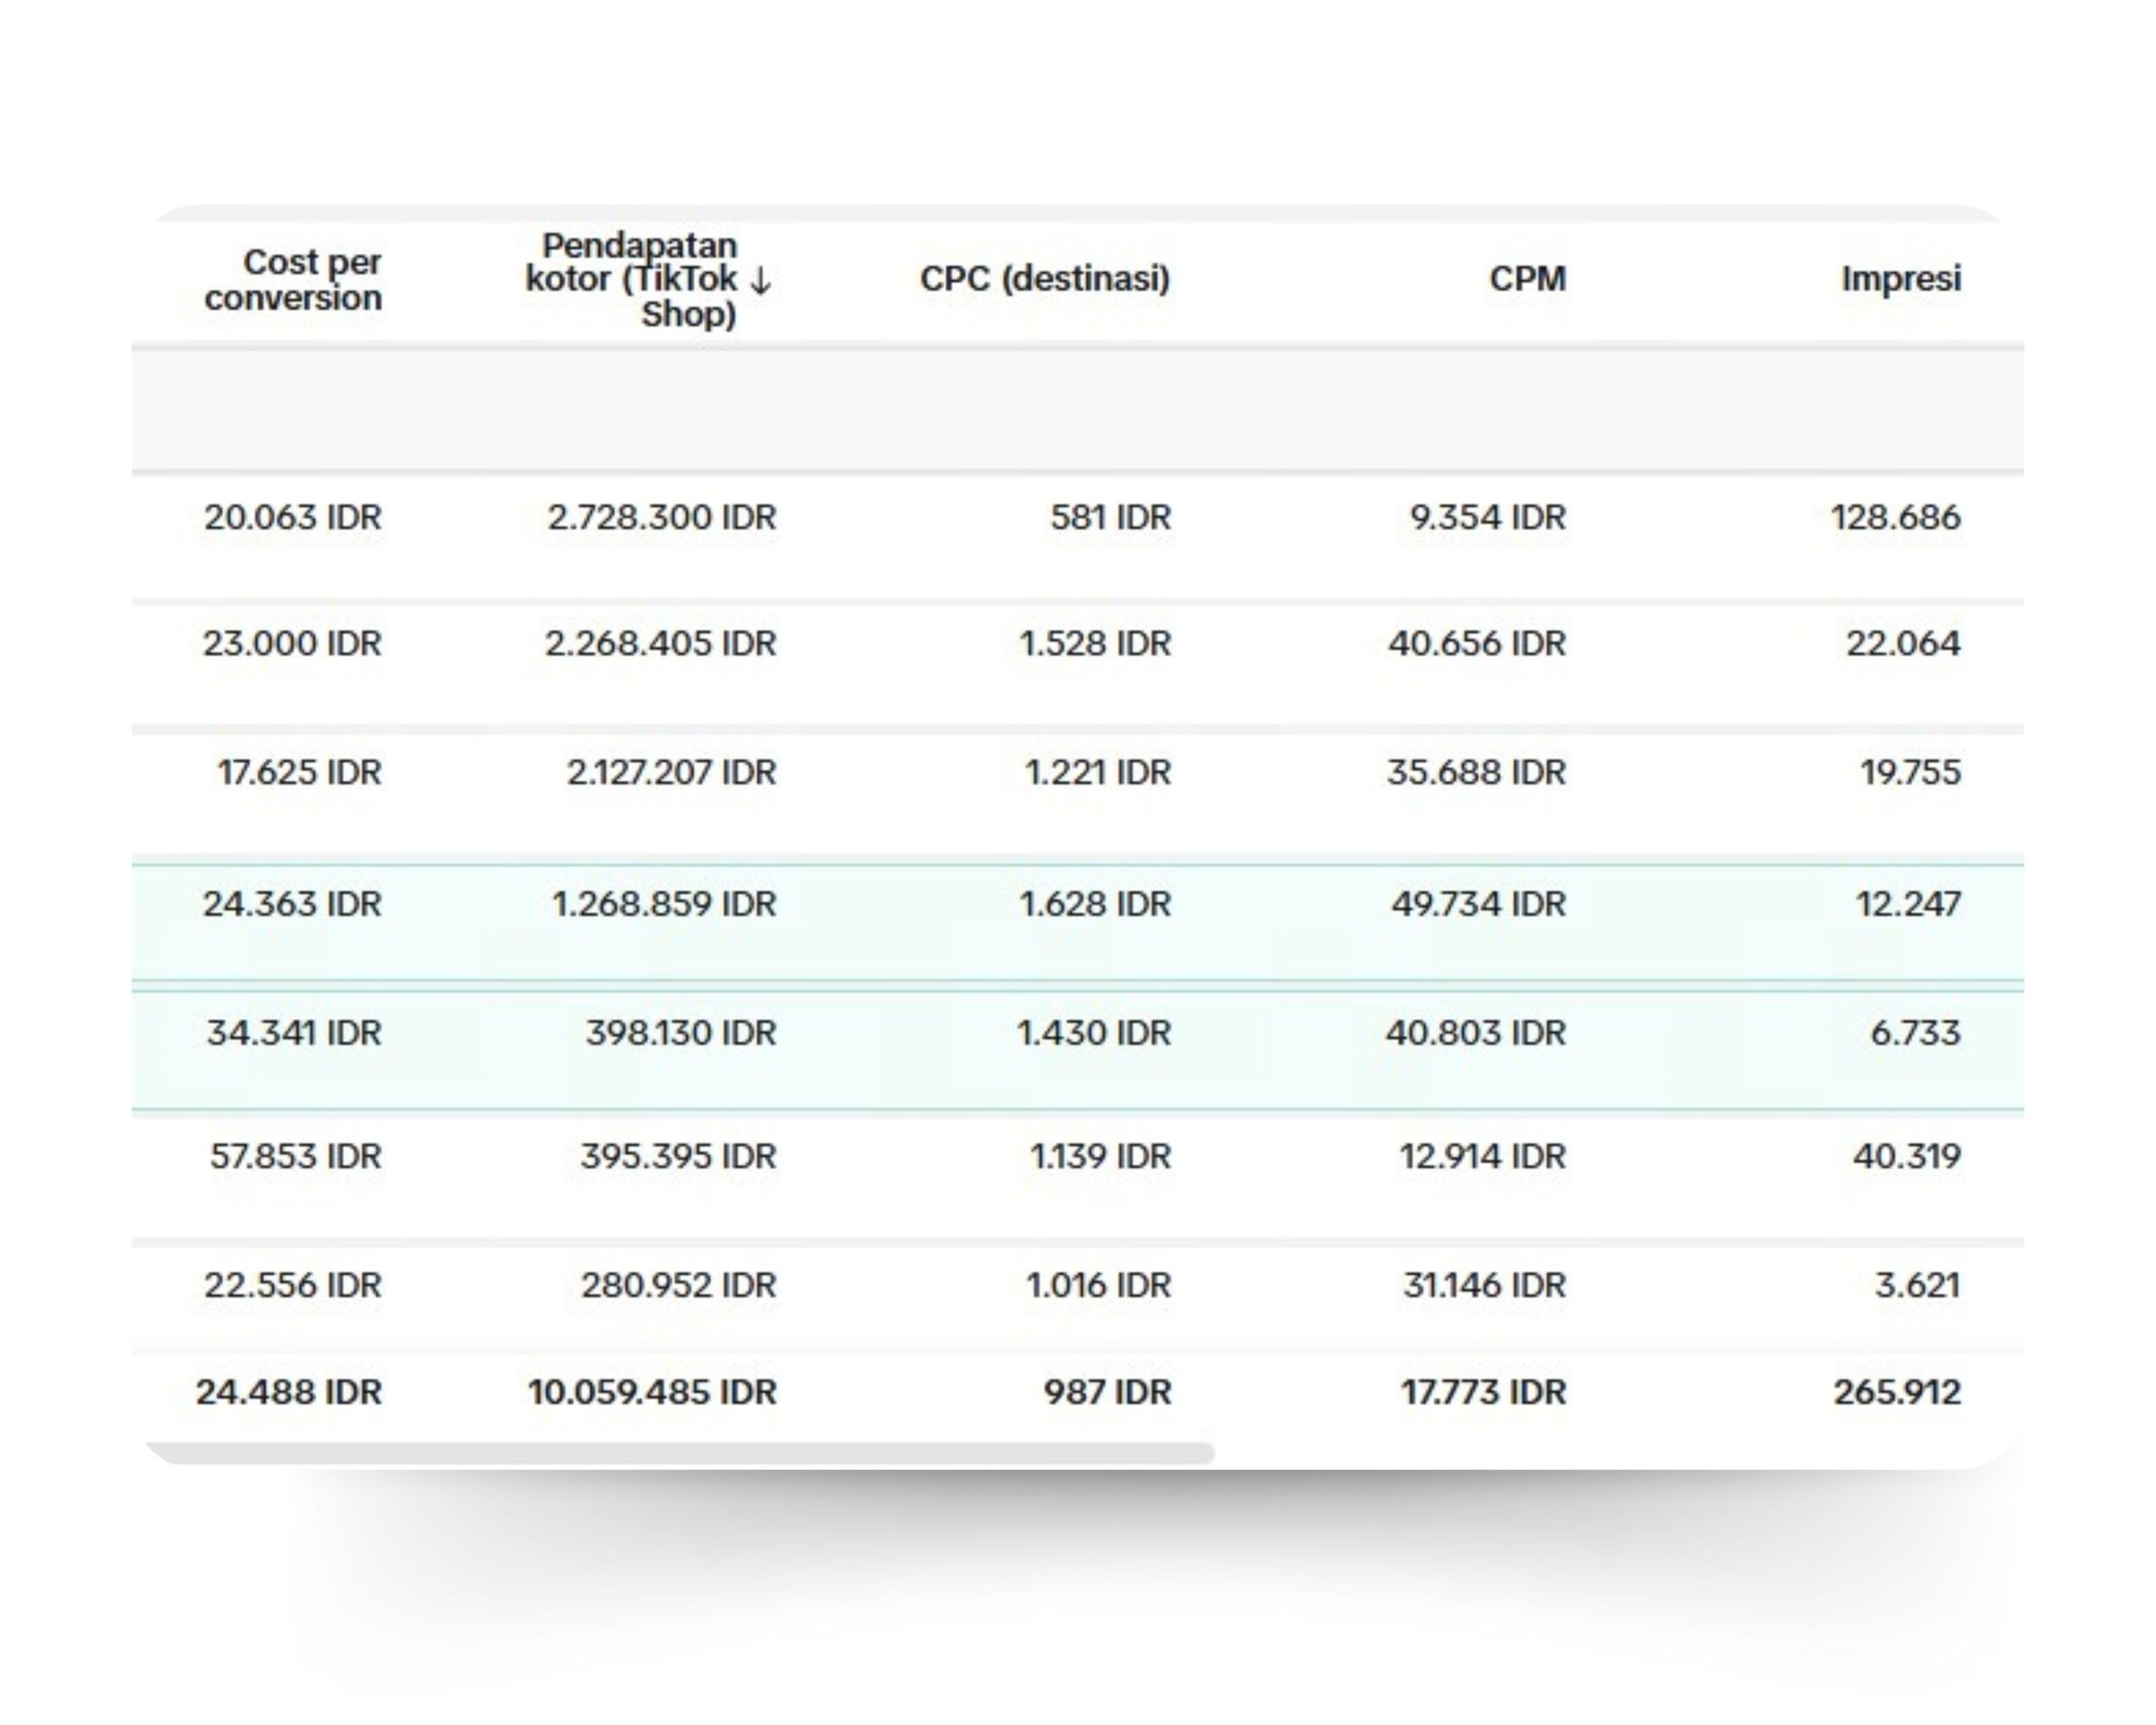Click the sort arrow on Pendapatan kotor

point(760,281)
